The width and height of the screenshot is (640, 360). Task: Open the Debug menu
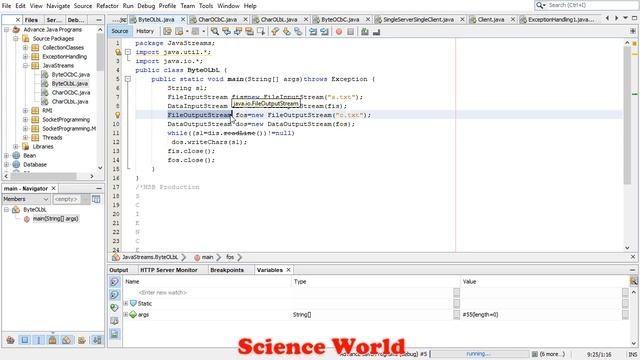pyautogui.click(x=146, y=6)
